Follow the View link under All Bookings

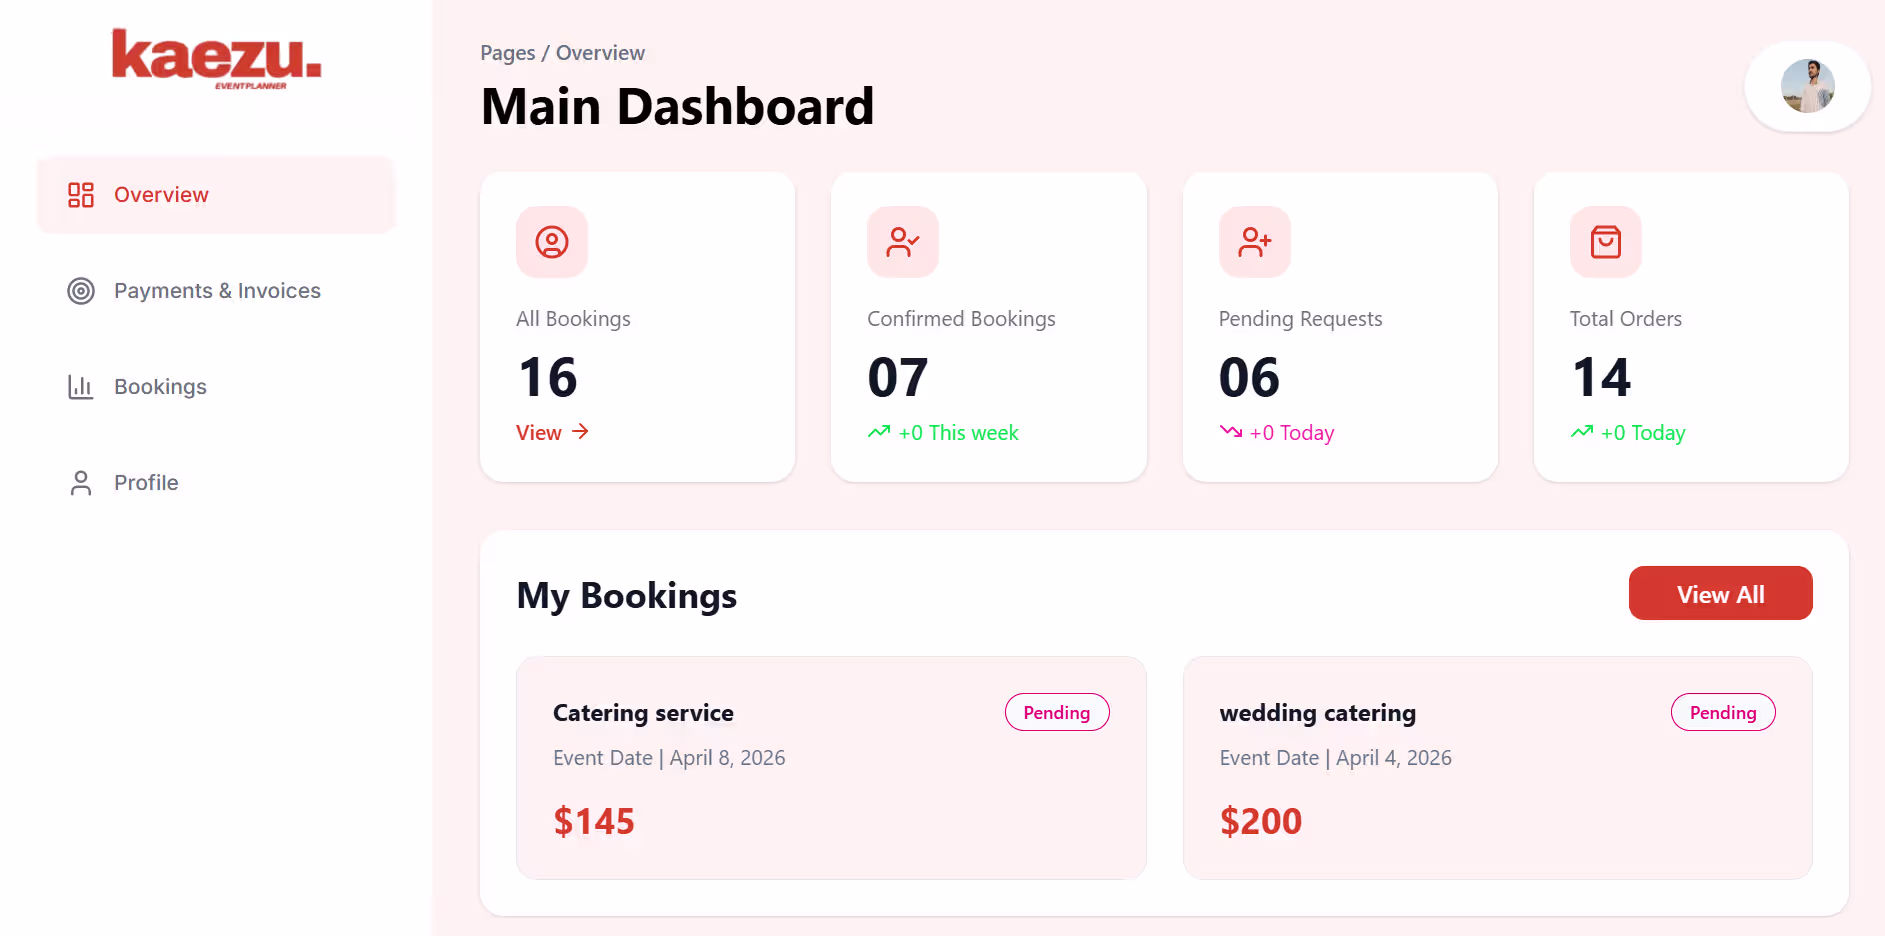pos(552,433)
